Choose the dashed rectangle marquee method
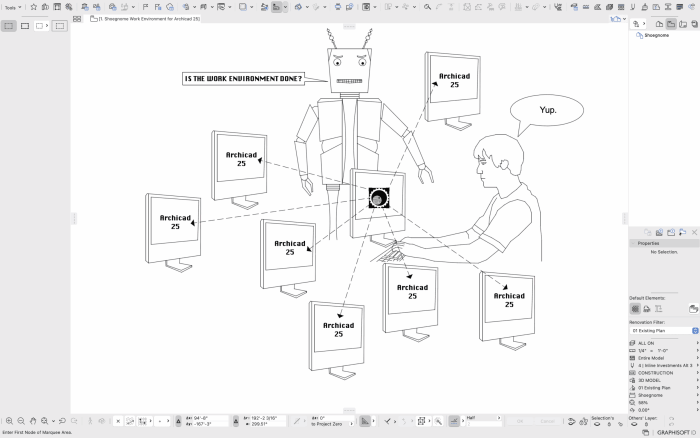Screen dimensions: 700x438 tap(59, 26)
